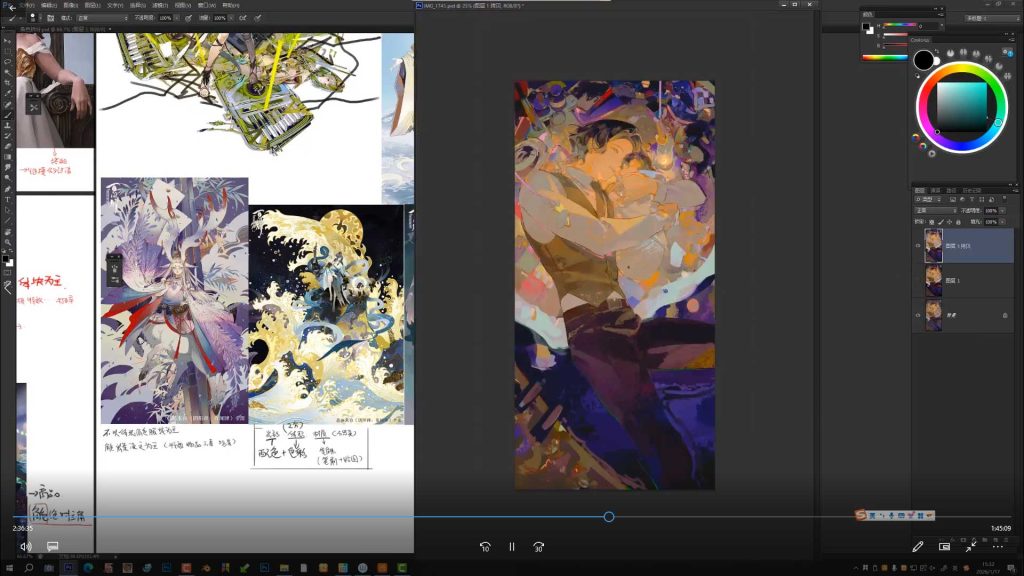Toggle lock image pixels brush icon
Image resolution: width=1024 pixels, height=576 pixels.
pos(940,222)
